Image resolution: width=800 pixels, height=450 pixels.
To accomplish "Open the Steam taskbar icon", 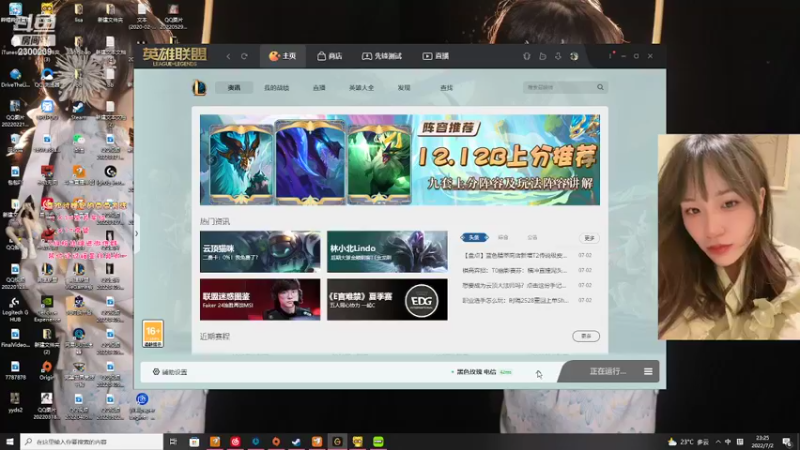I will click(x=296, y=441).
